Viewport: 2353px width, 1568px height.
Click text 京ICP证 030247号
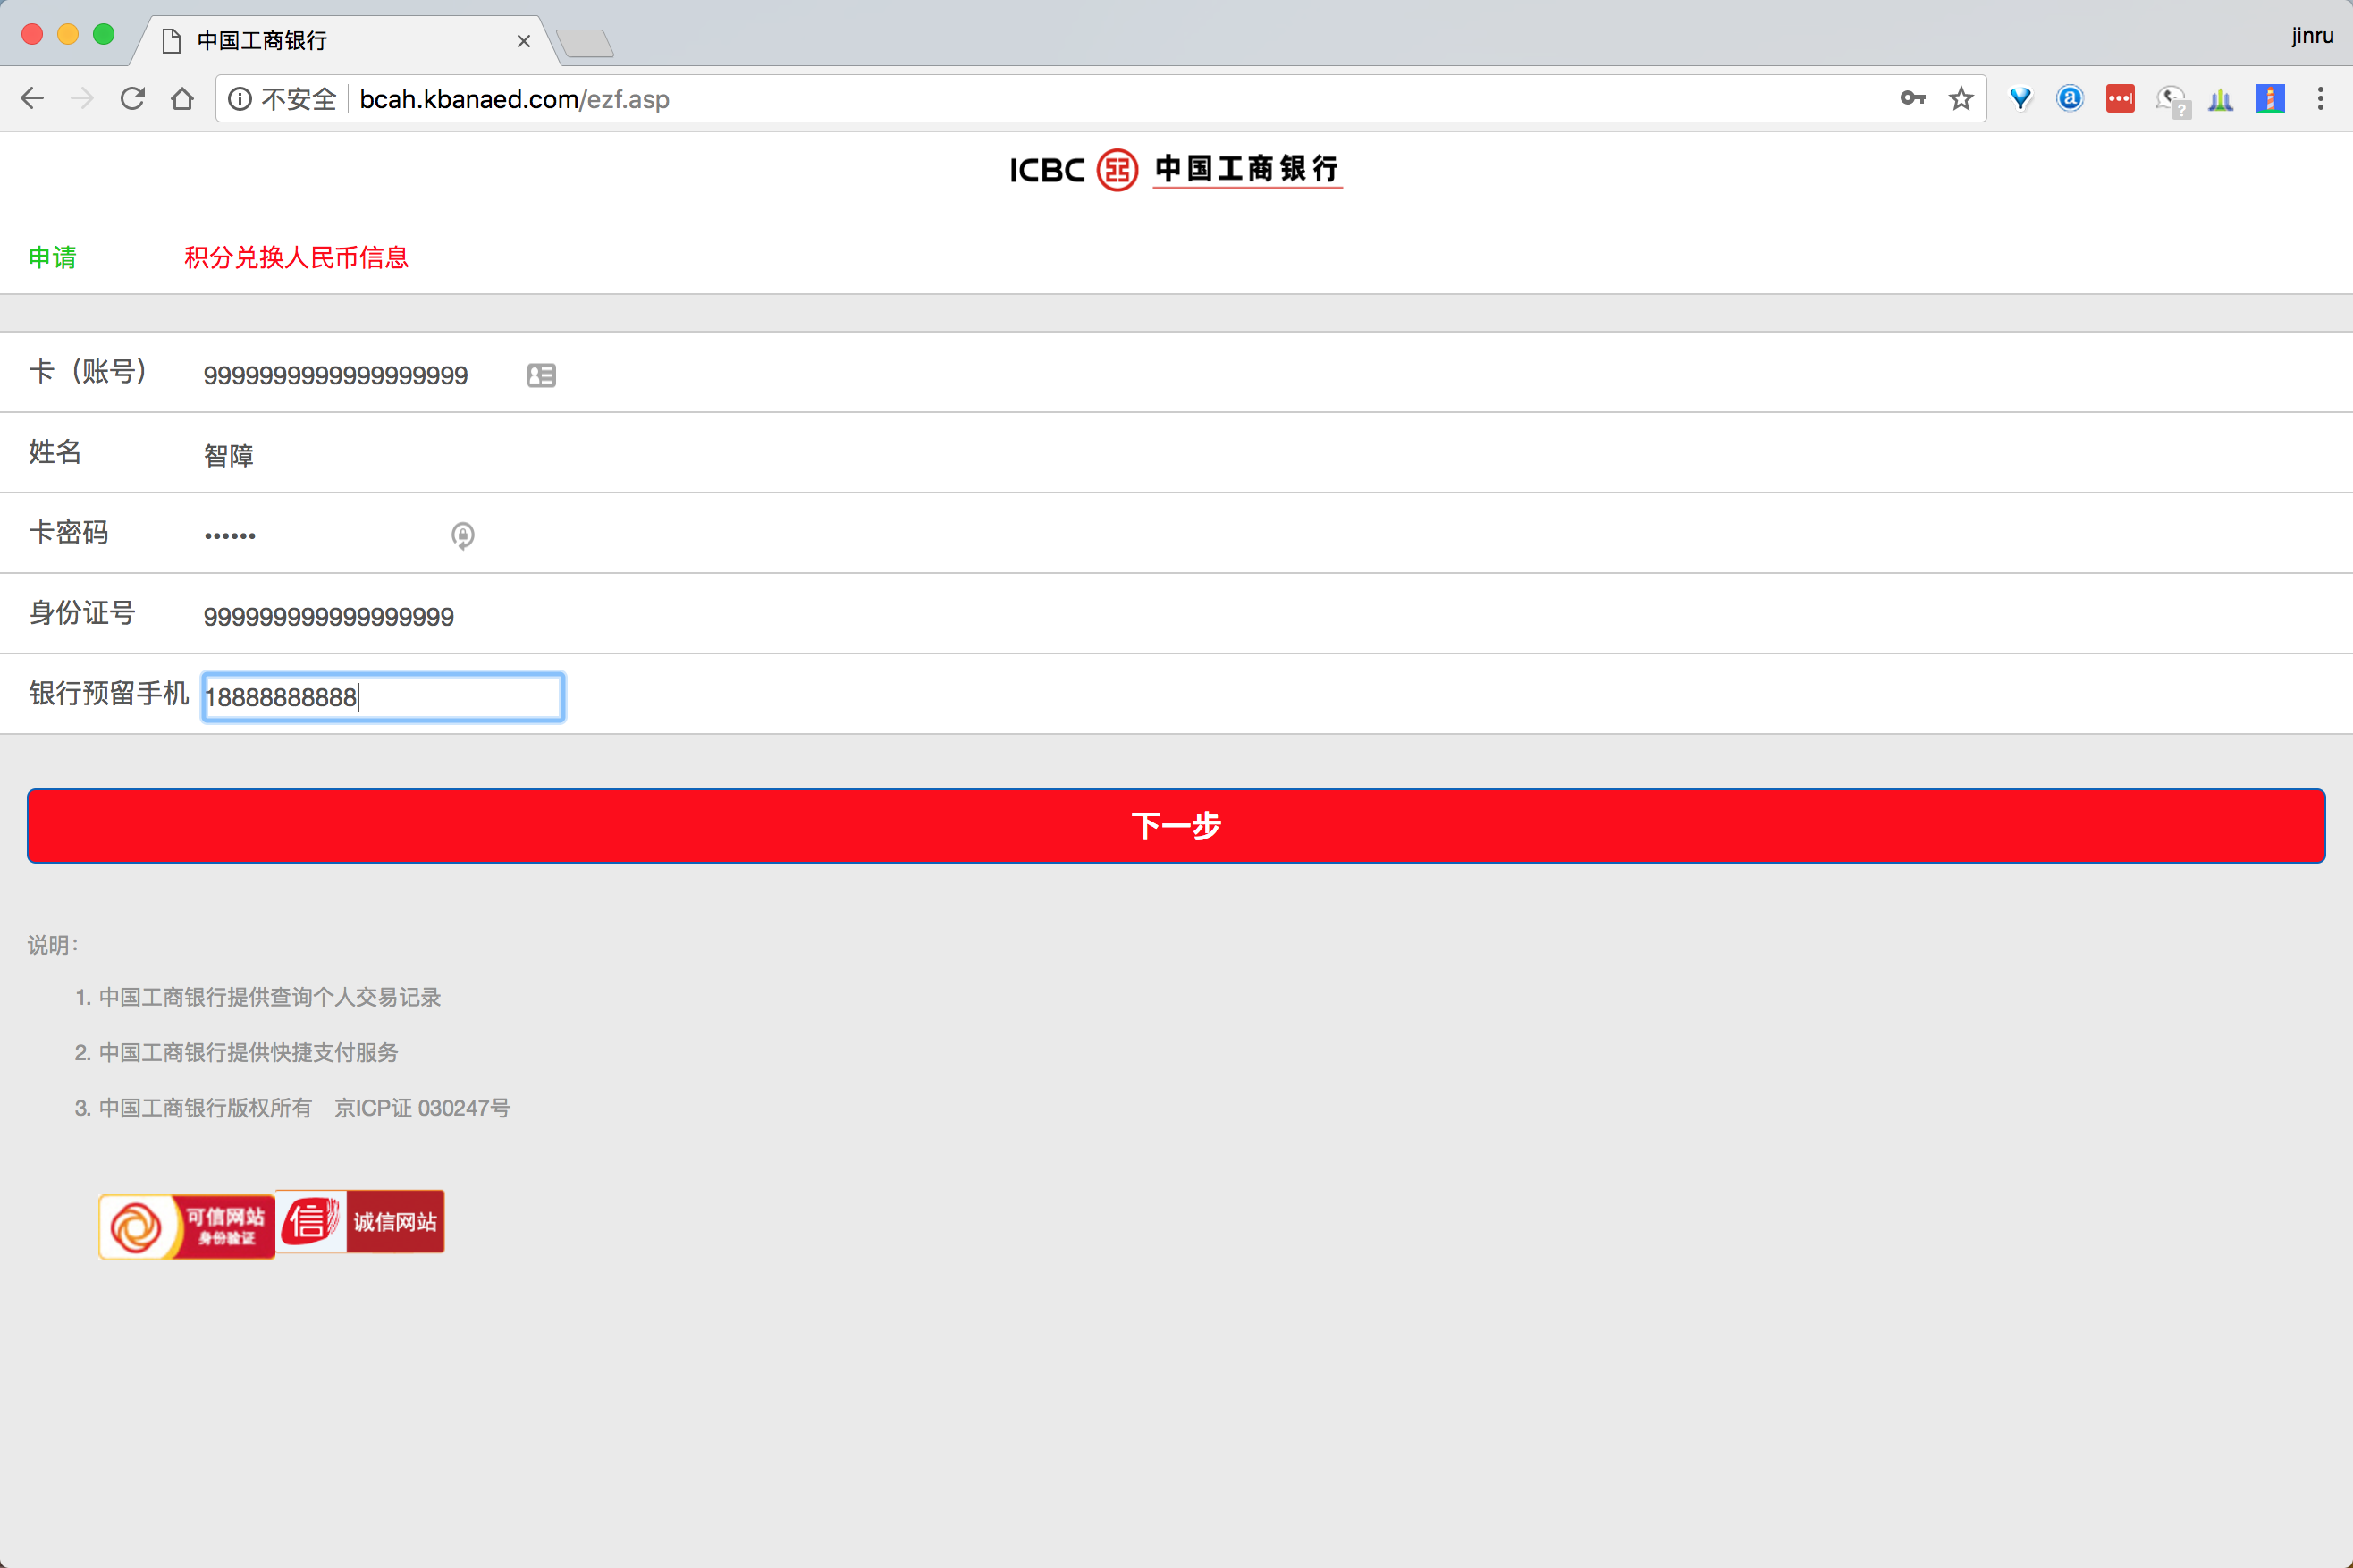pos(422,1108)
